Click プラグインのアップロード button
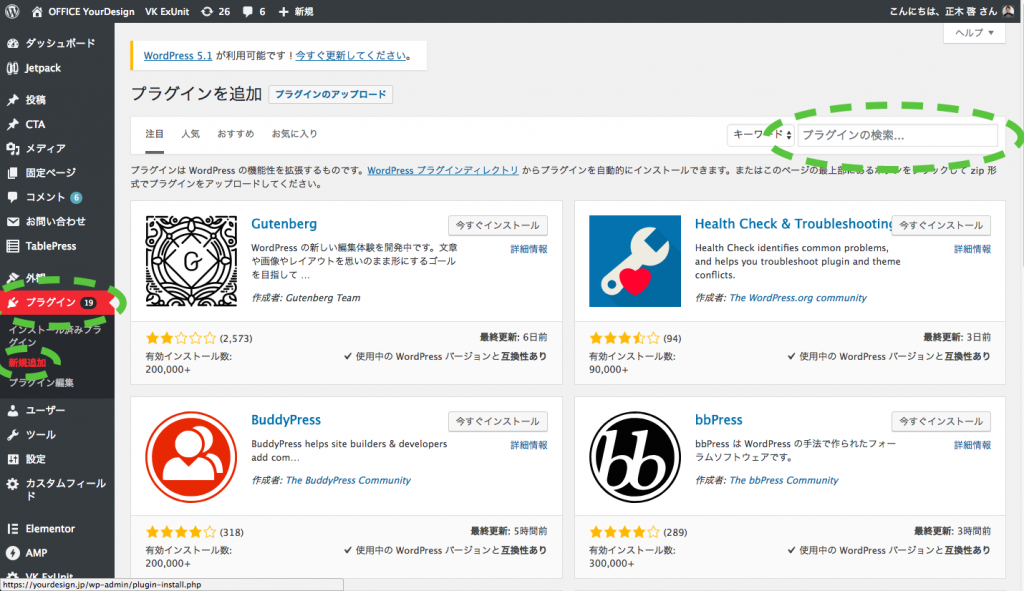This screenshot has height=591, width=1024. pyautogui.click(x=331, y=94)
